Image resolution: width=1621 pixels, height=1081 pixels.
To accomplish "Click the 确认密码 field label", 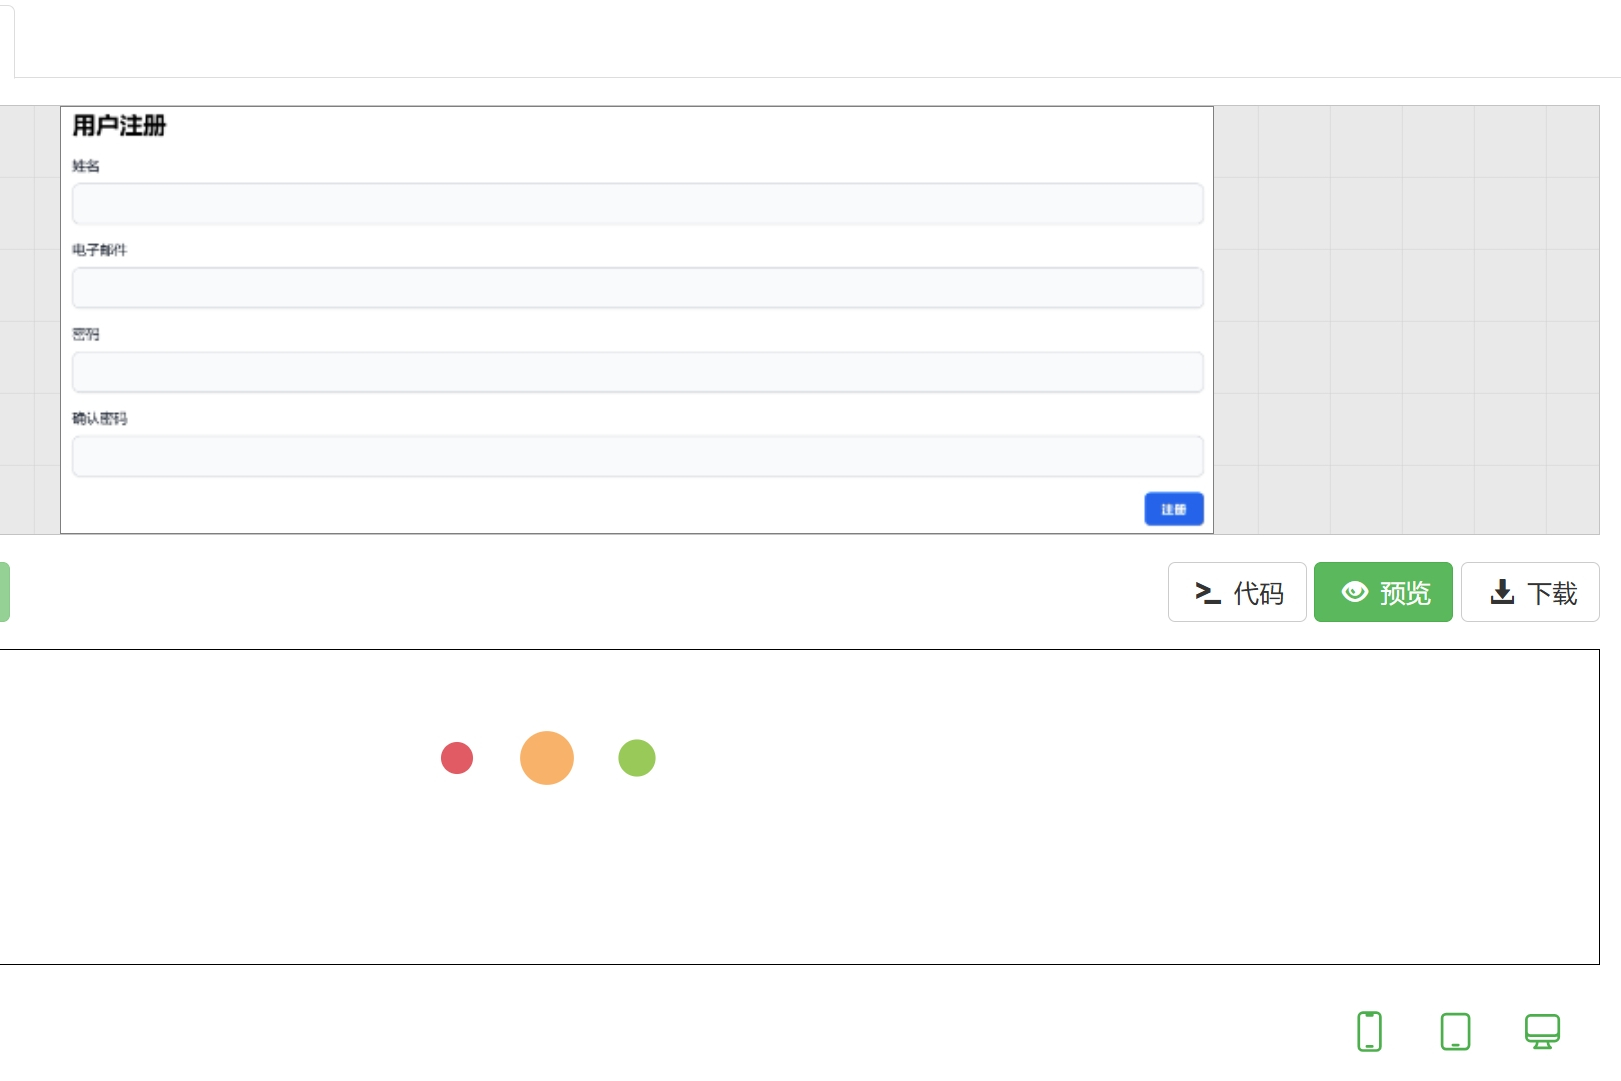I will (100, 418).
